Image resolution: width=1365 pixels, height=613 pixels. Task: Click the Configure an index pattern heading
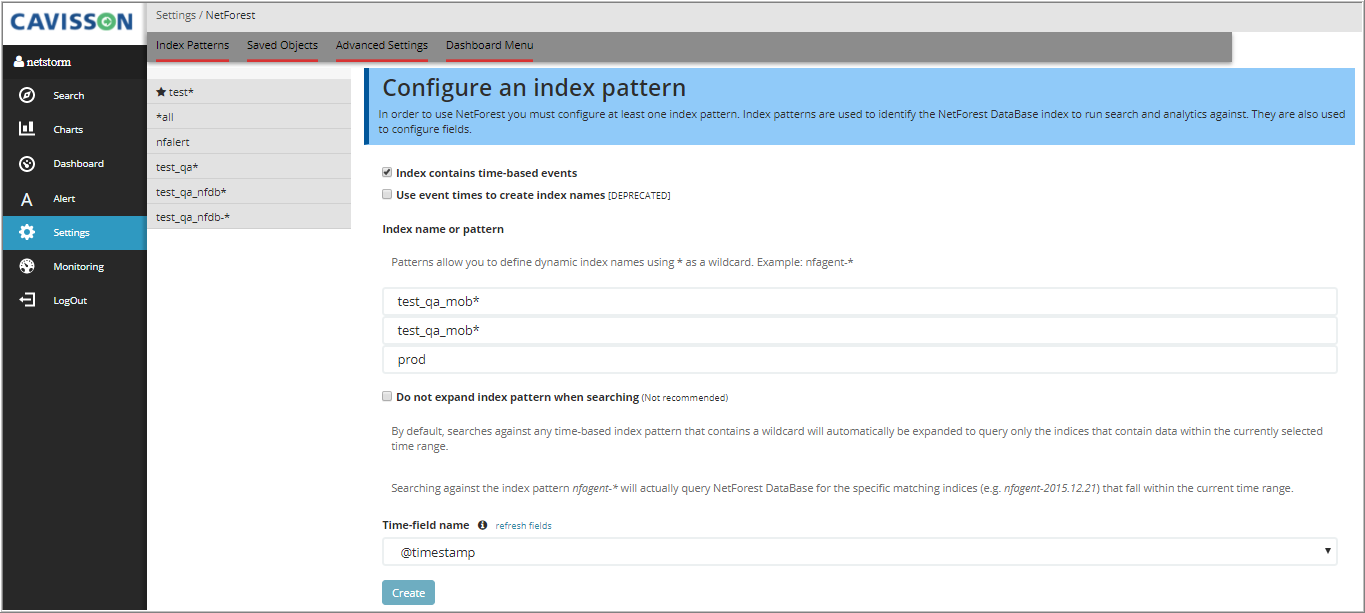point(534,88)
